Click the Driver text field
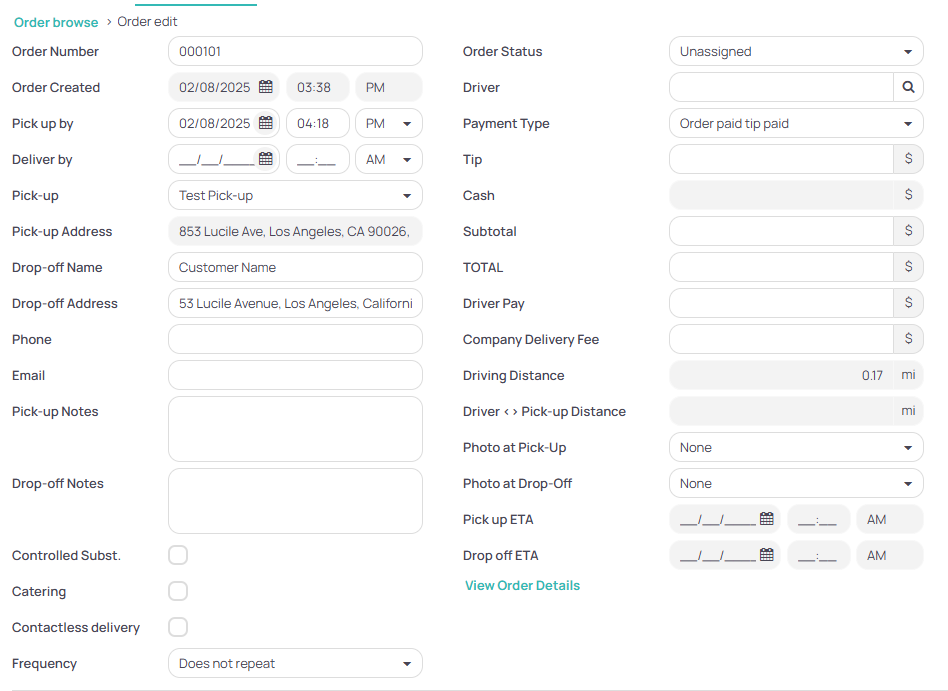Viewport: 948px width, 691px height. pyautogui.click(x=781, y=87)
